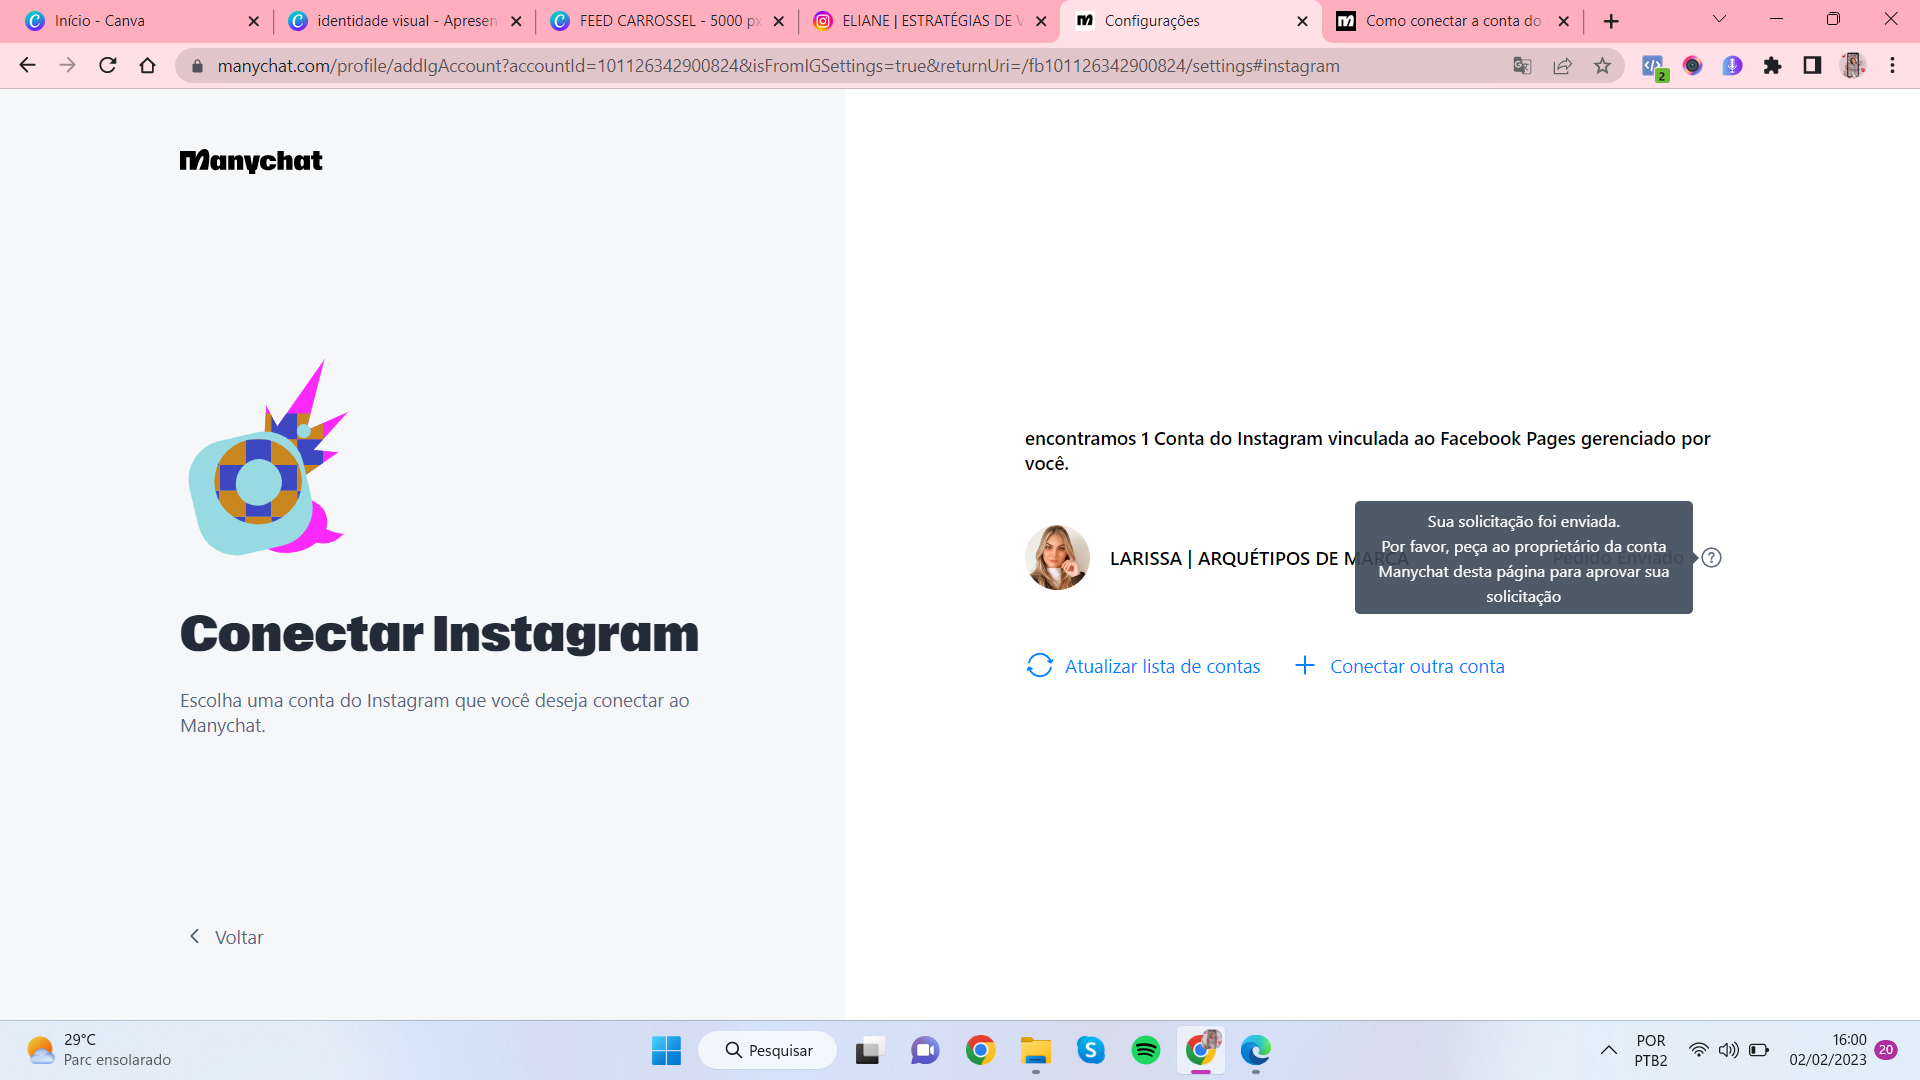Close the Início - Canva tab

254,21
